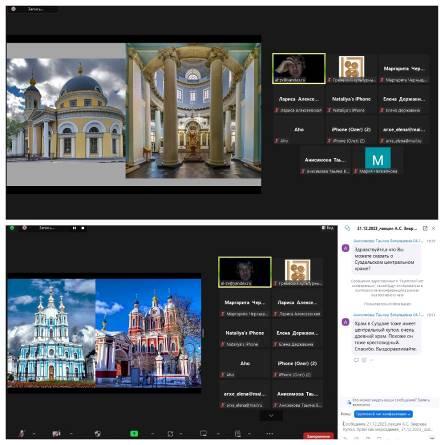
Task: Click Запись recording label in upper window
Action: pyautogui.click(x=35, y=9)
